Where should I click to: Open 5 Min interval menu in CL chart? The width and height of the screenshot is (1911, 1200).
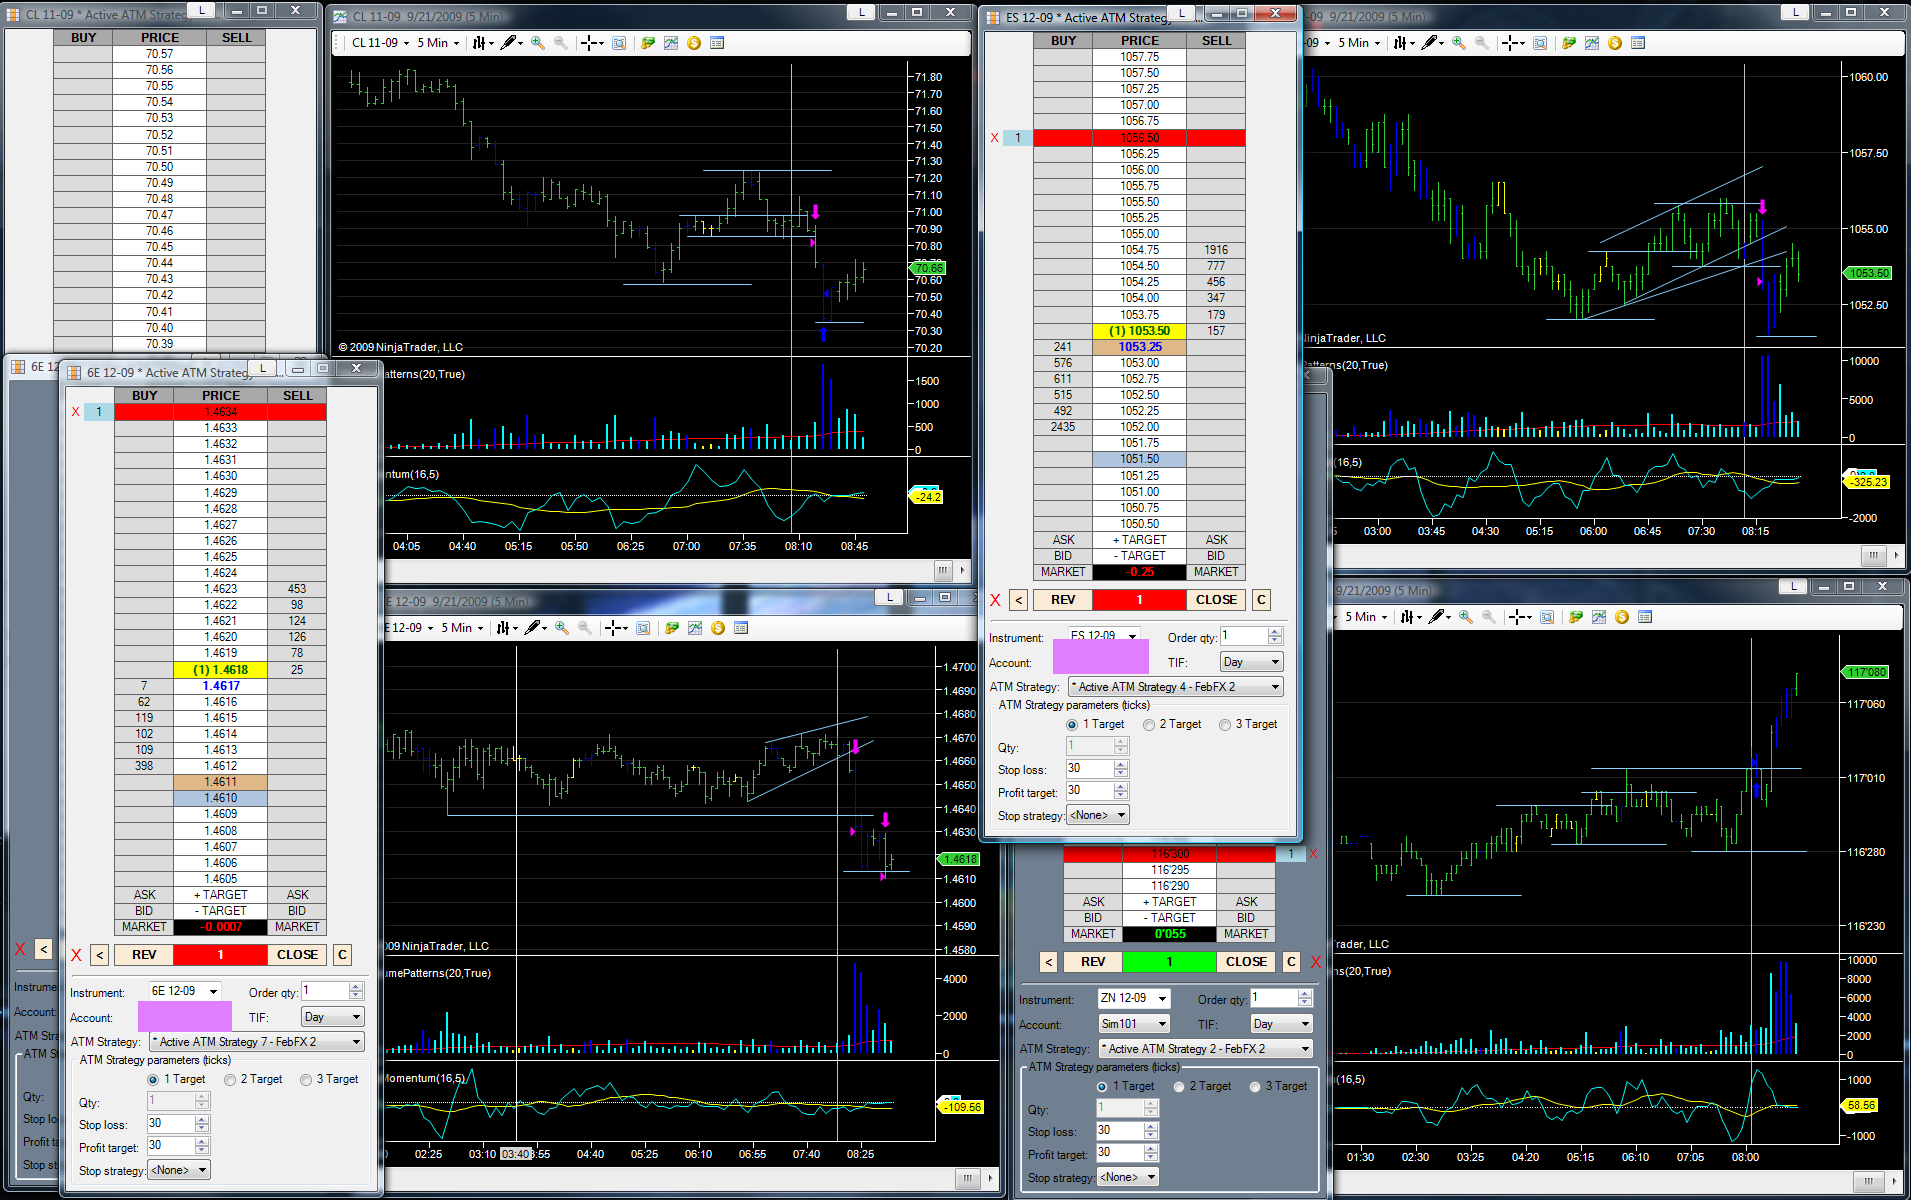[438, 43]
